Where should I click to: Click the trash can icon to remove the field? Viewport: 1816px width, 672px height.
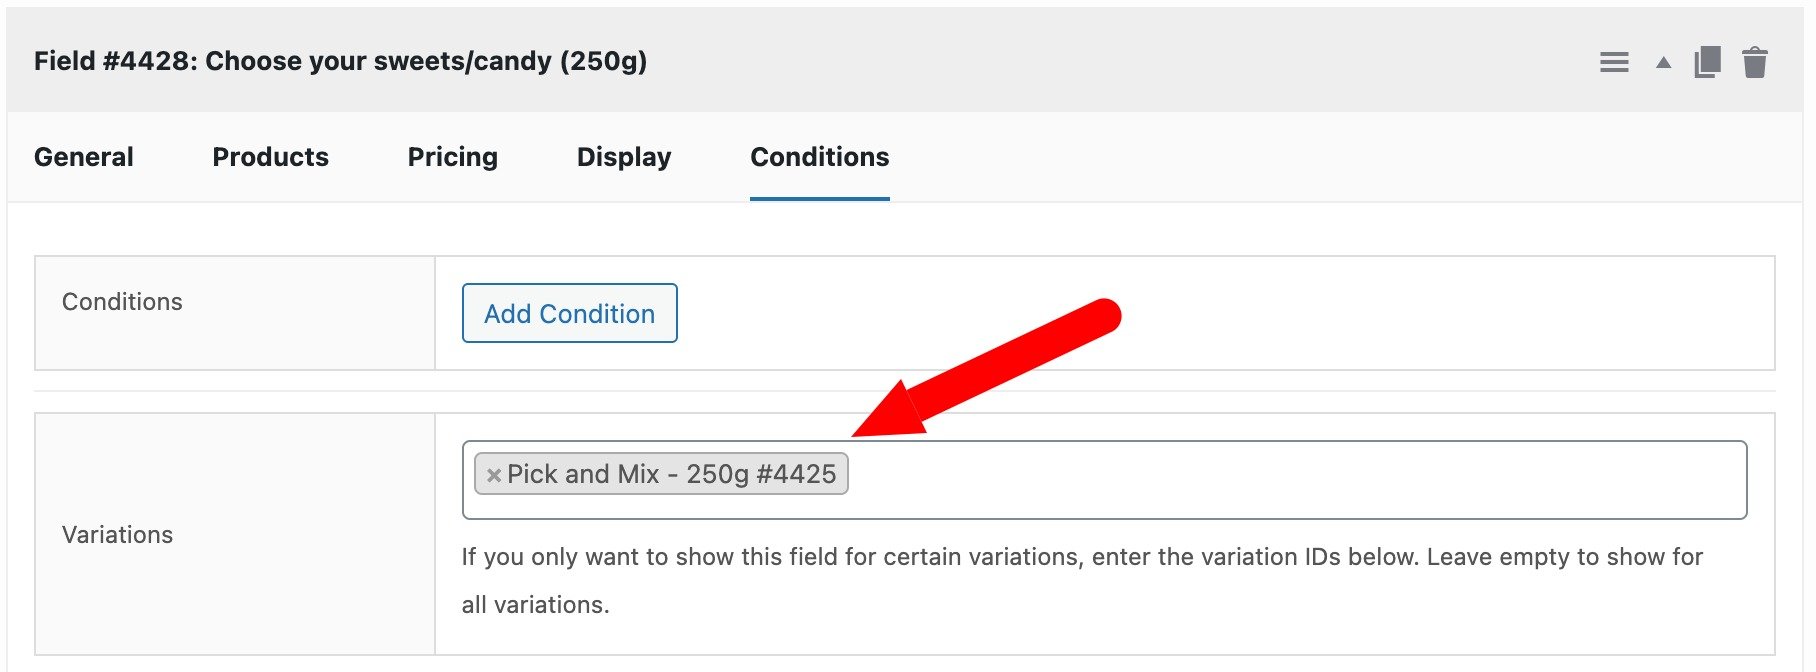tap(1757, 61)
